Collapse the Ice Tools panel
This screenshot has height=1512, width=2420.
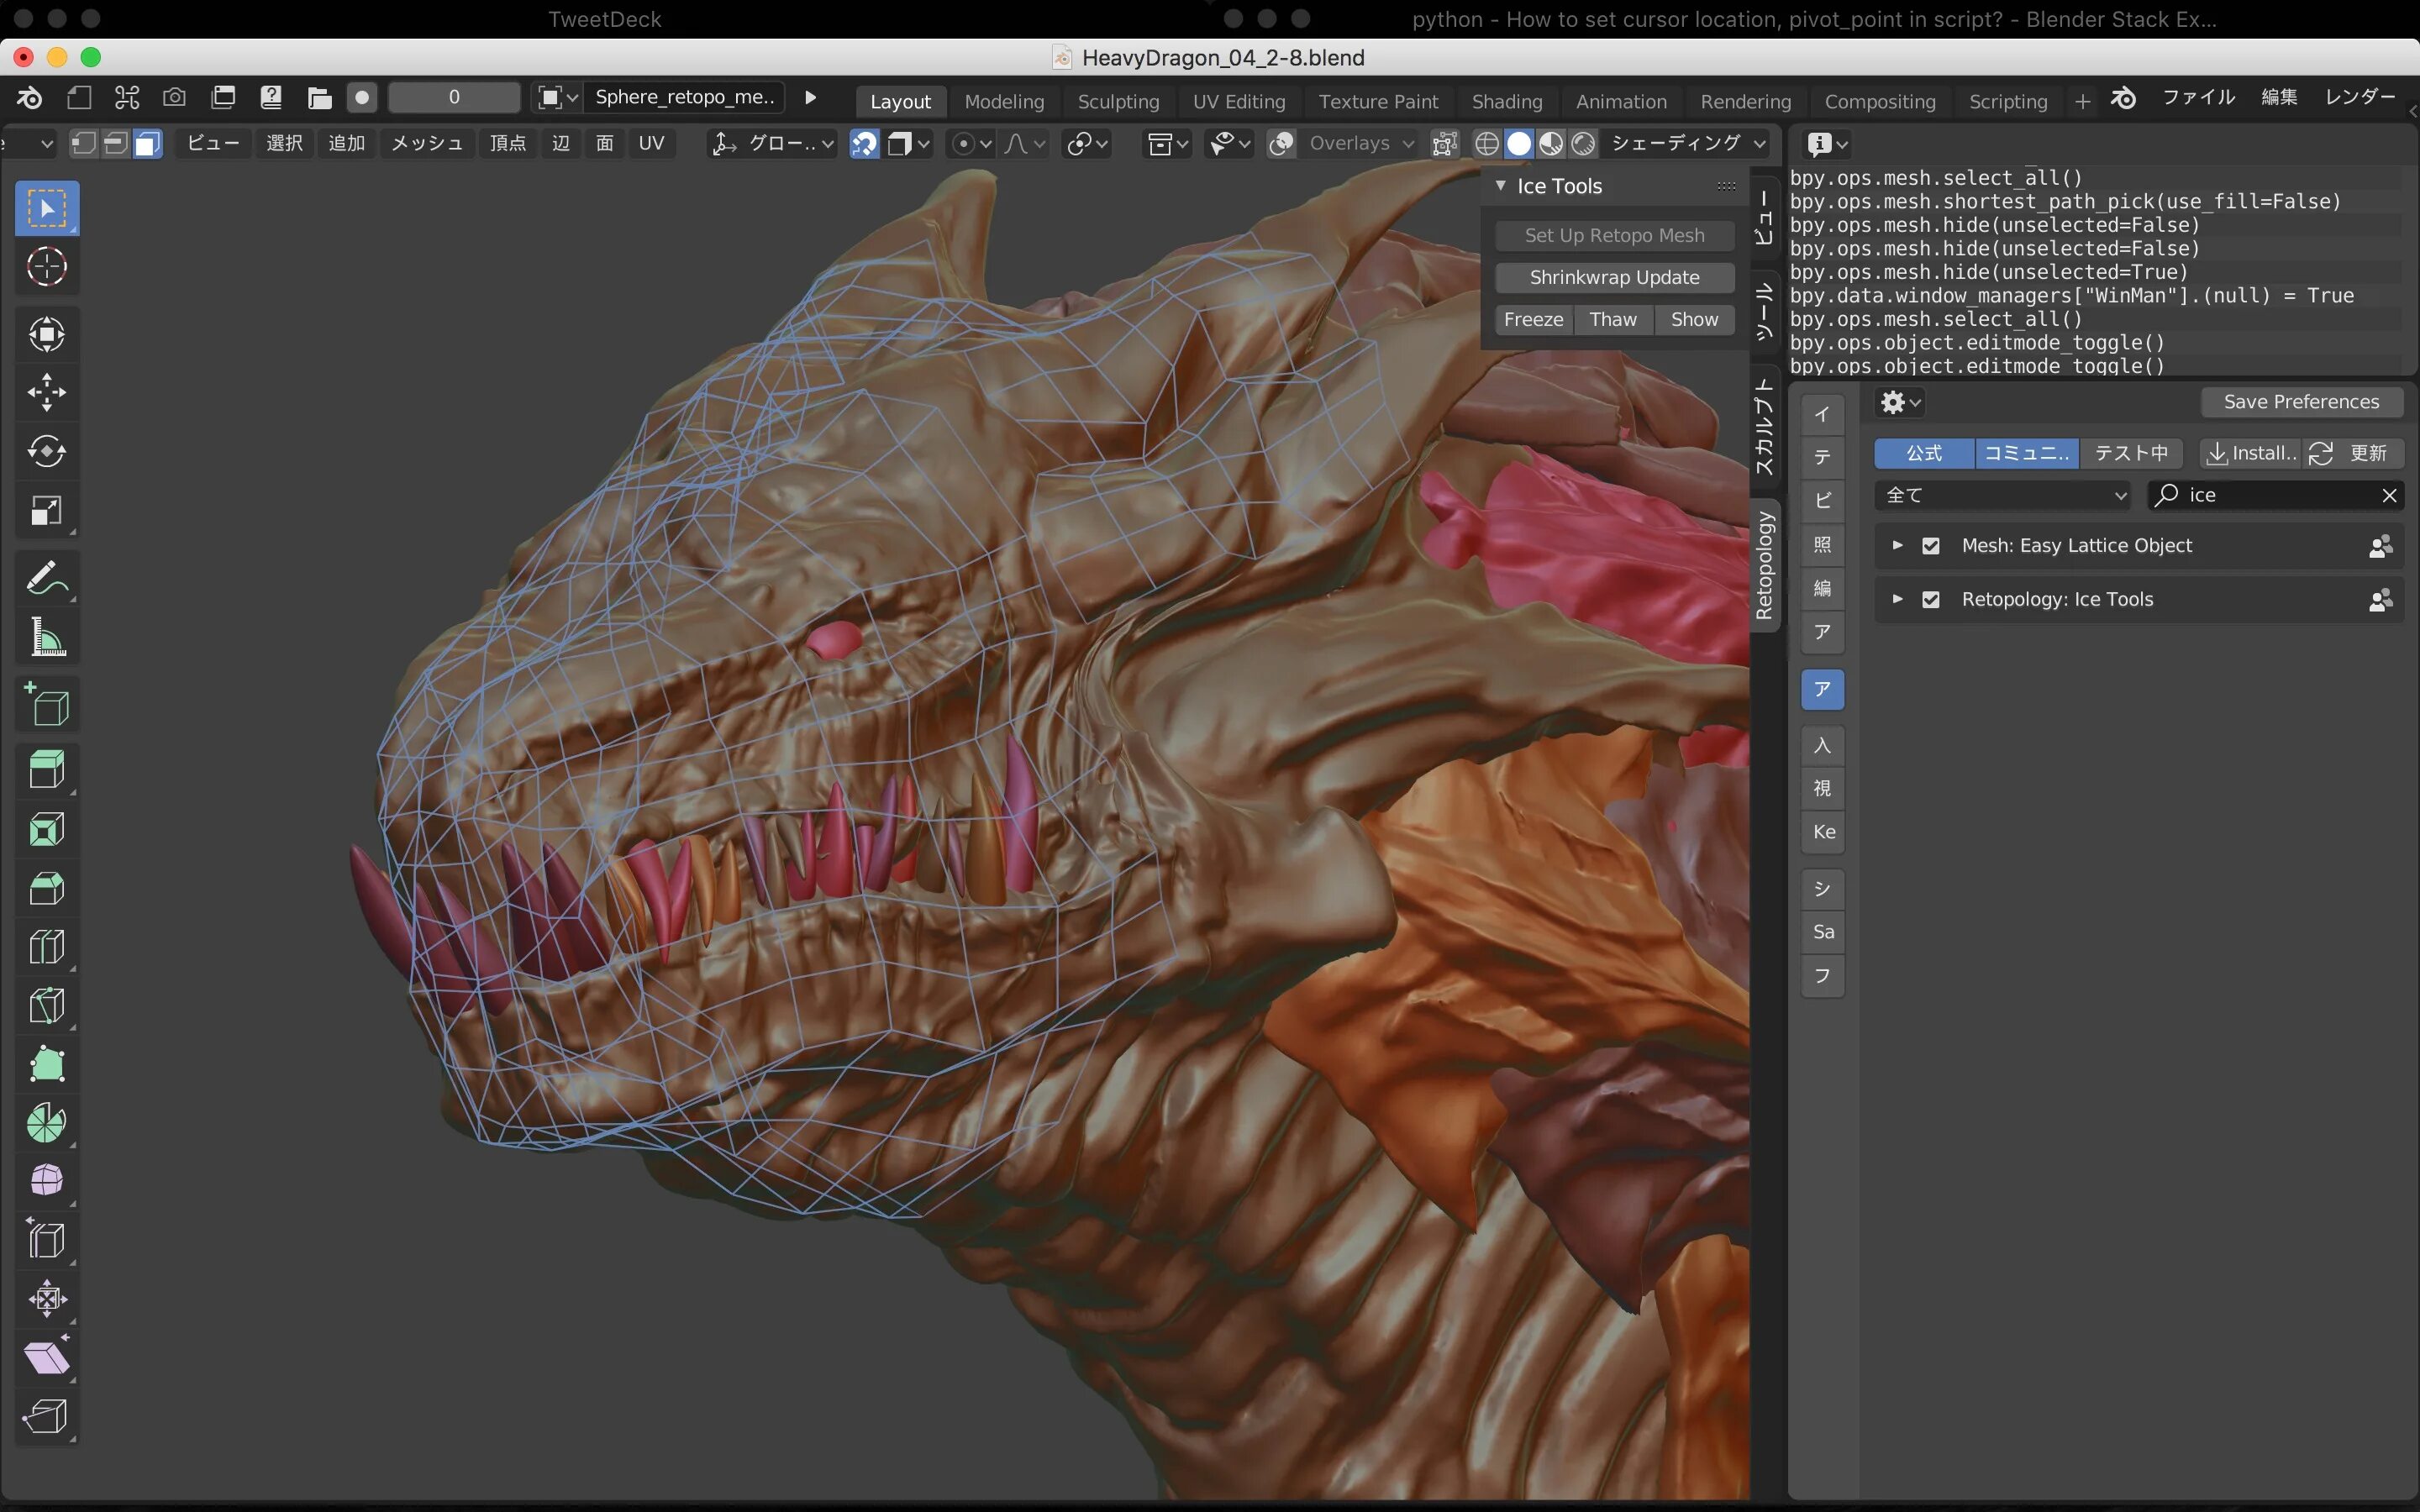click(x=1501, y=186)
